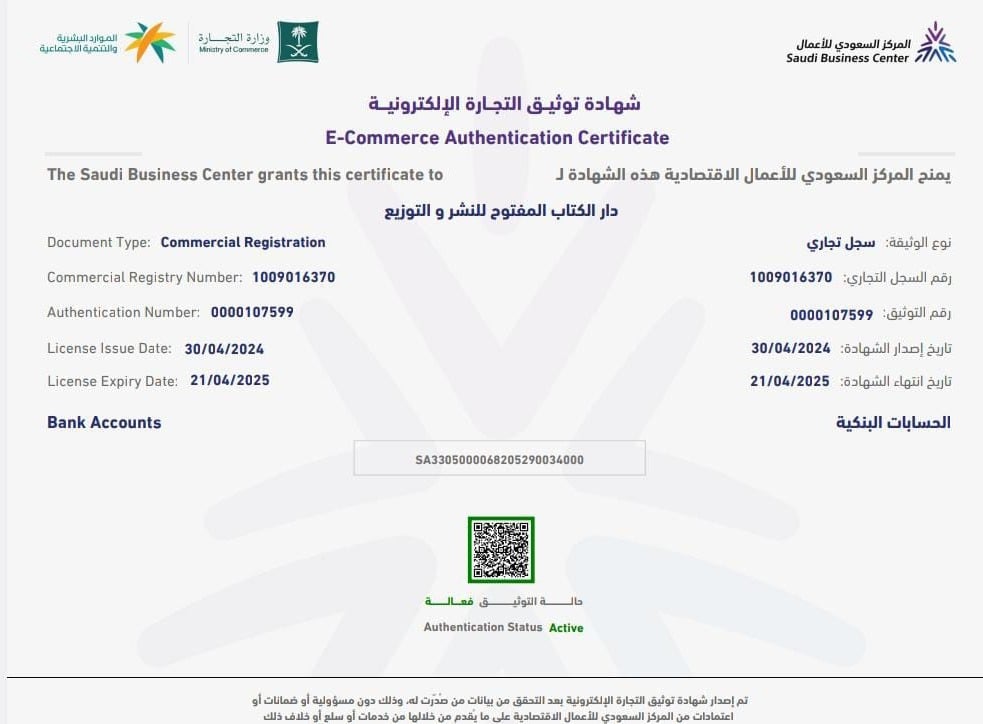Click the Arabic company name below the grant line
The width and height of the screenshot is (983, 724).
click(501, 211)
